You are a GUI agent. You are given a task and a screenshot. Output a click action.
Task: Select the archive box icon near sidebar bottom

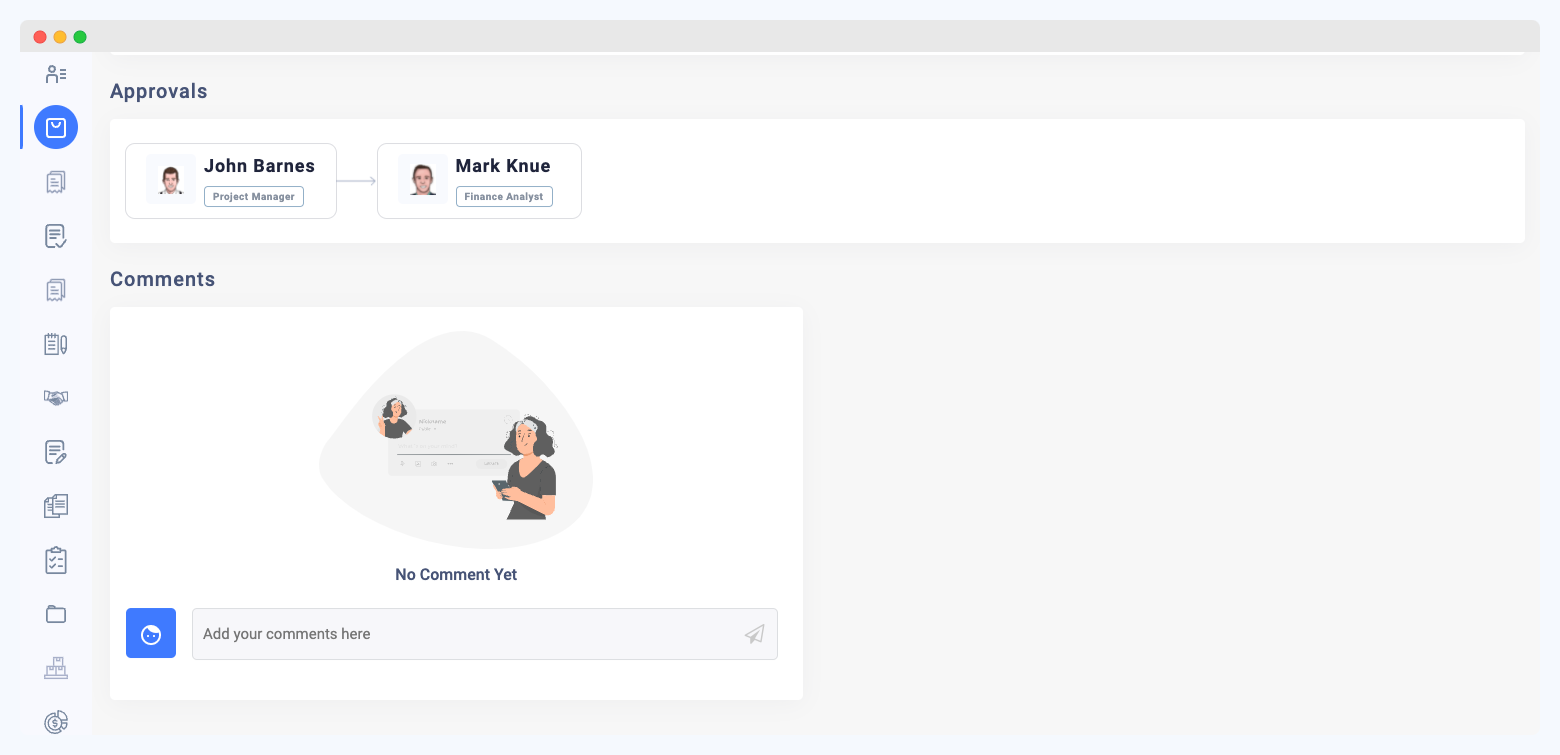pos(55,667)
